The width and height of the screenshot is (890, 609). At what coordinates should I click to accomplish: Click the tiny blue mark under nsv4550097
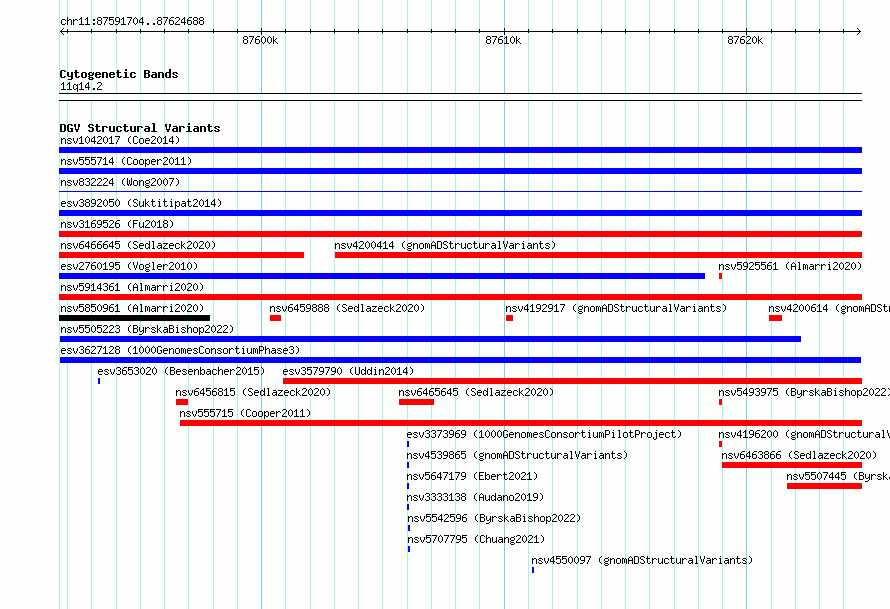[533, 570]
